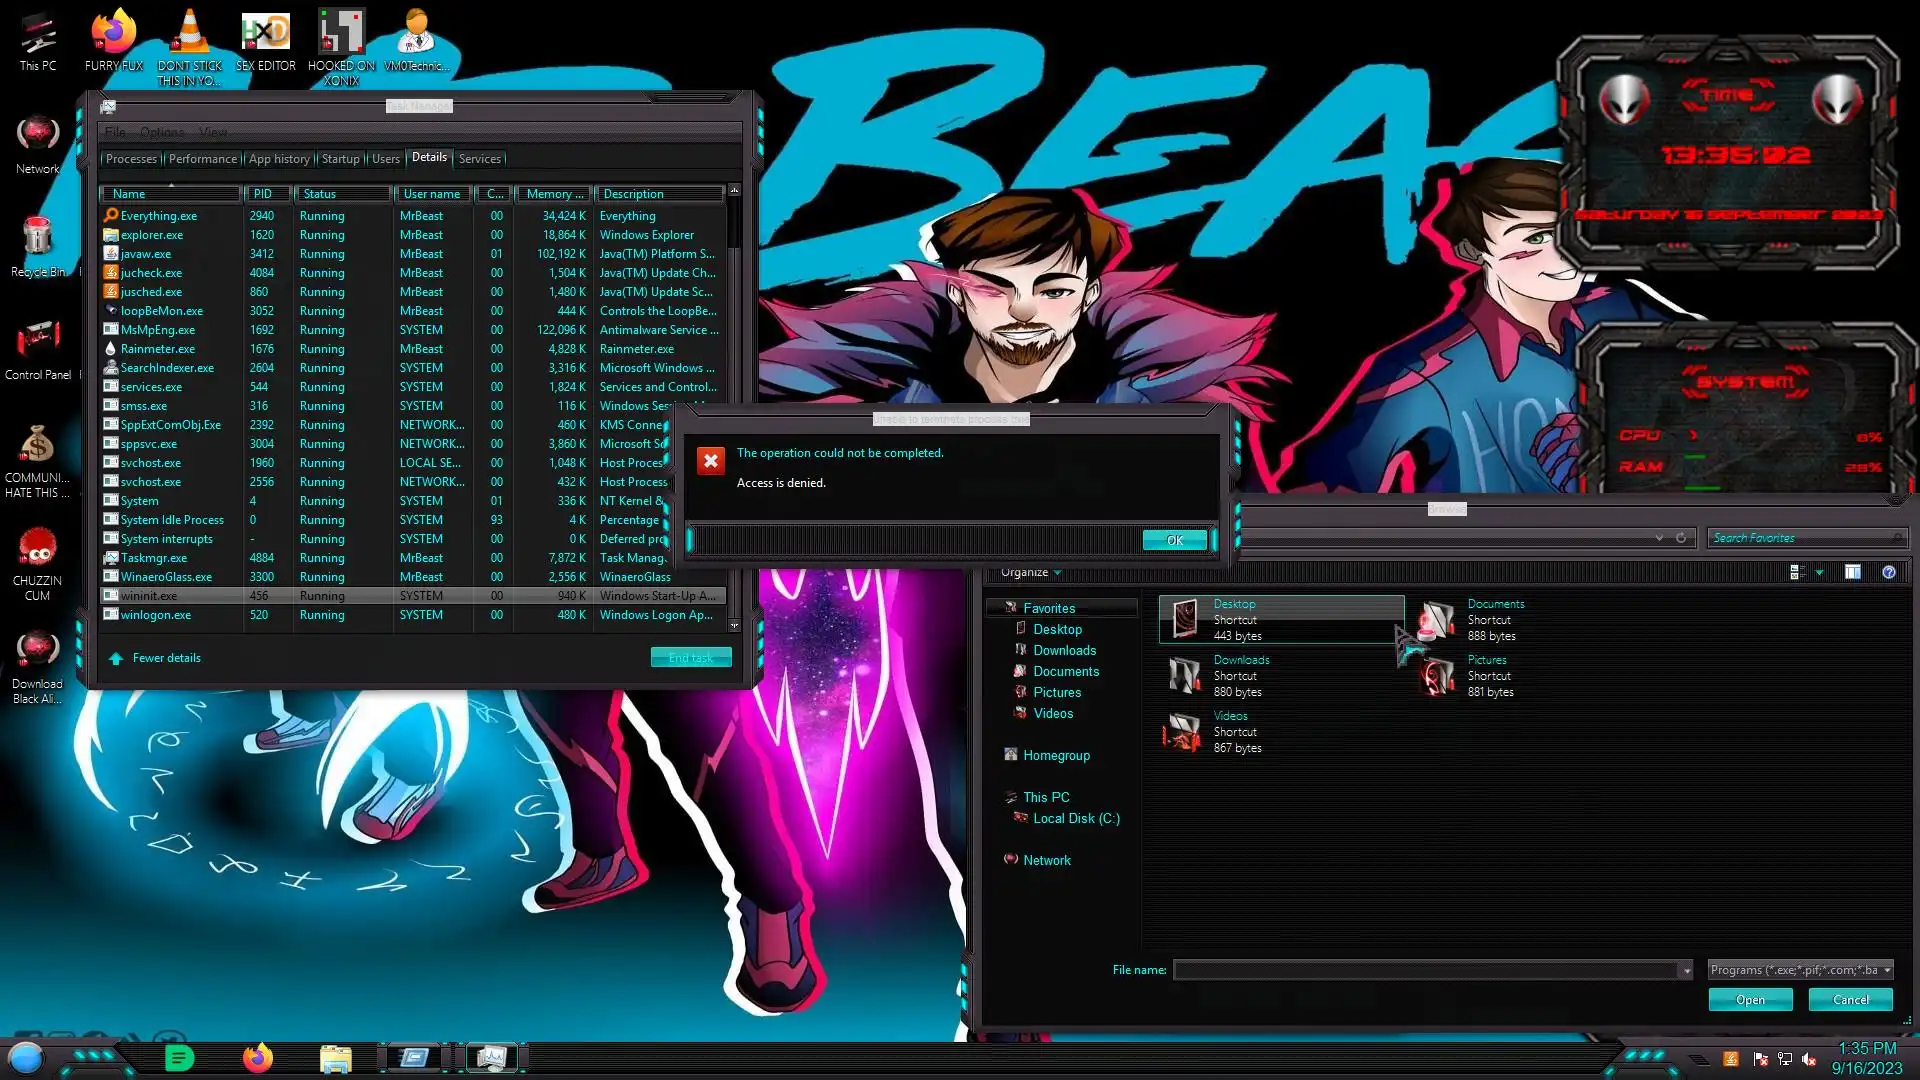1920x1080 pixels.
Task: Refresh the address bar location
Action: click(1681, 538)
